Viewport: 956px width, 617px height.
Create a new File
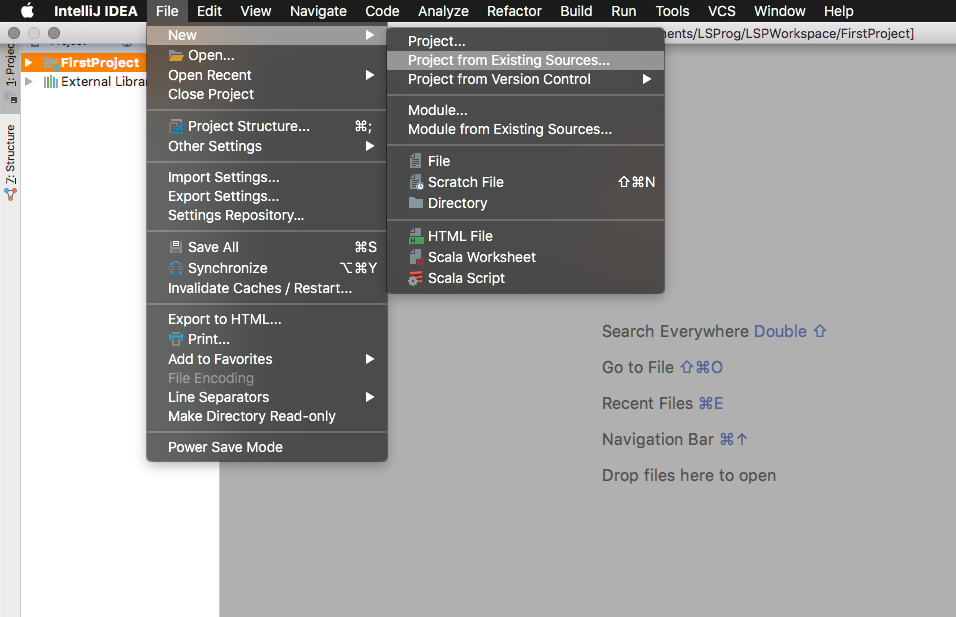tap(526, 161)
